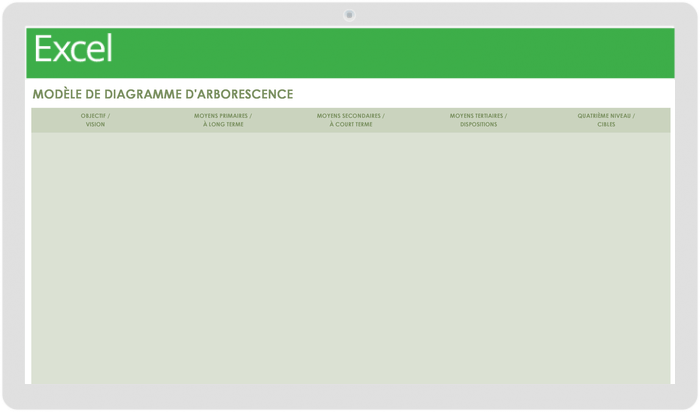Screen dimensions: 700x412
Task: Select the Quatrième niveau header cell
Action: 606,120
